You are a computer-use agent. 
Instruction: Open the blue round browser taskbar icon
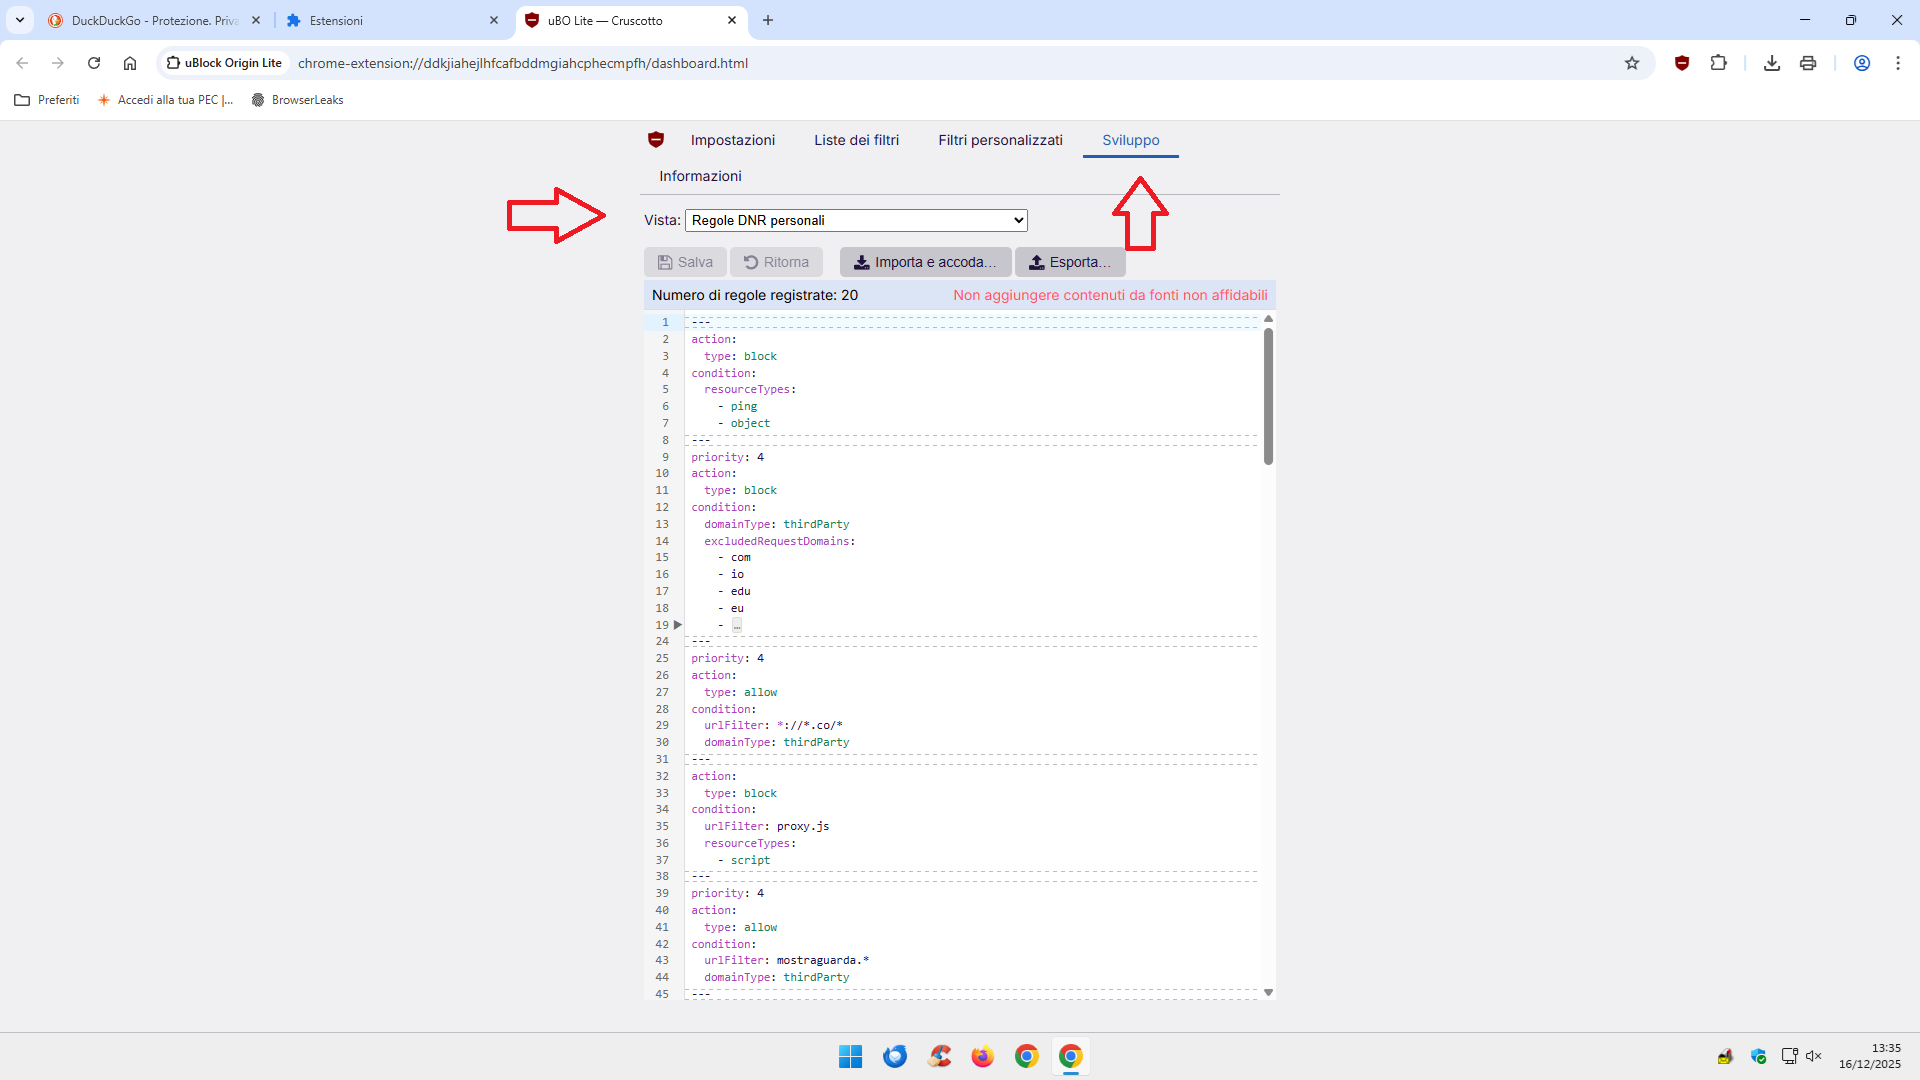tap(894, 1056)
